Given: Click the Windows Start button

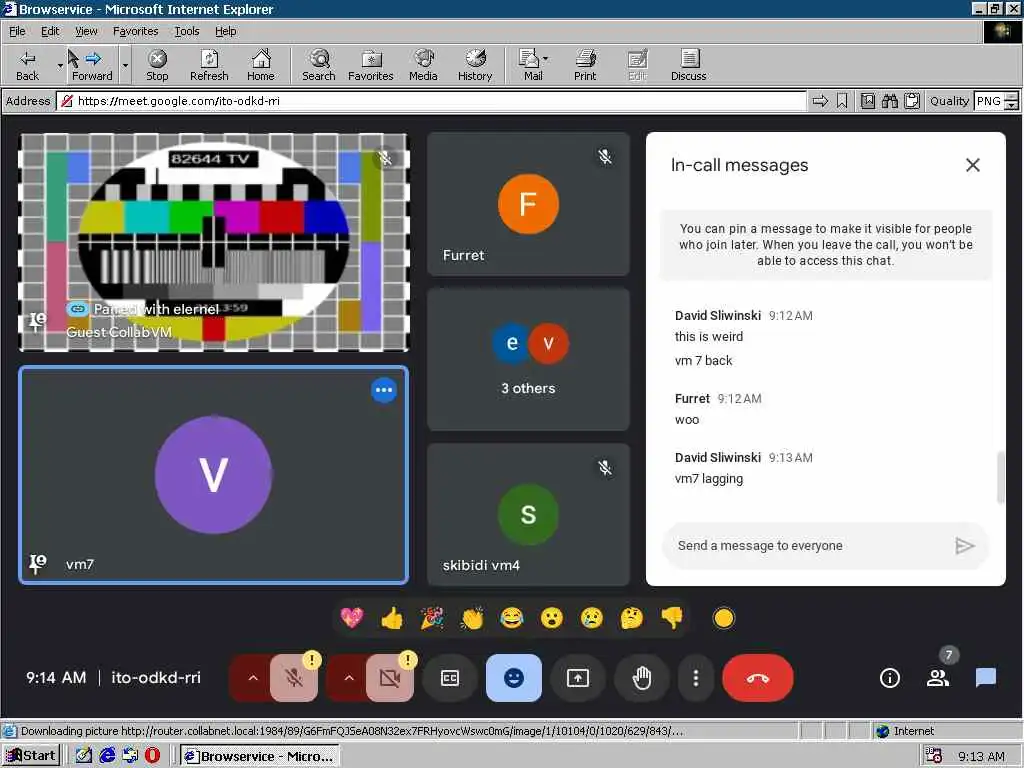Looking at the screenshot, I should tap(31, 756).
